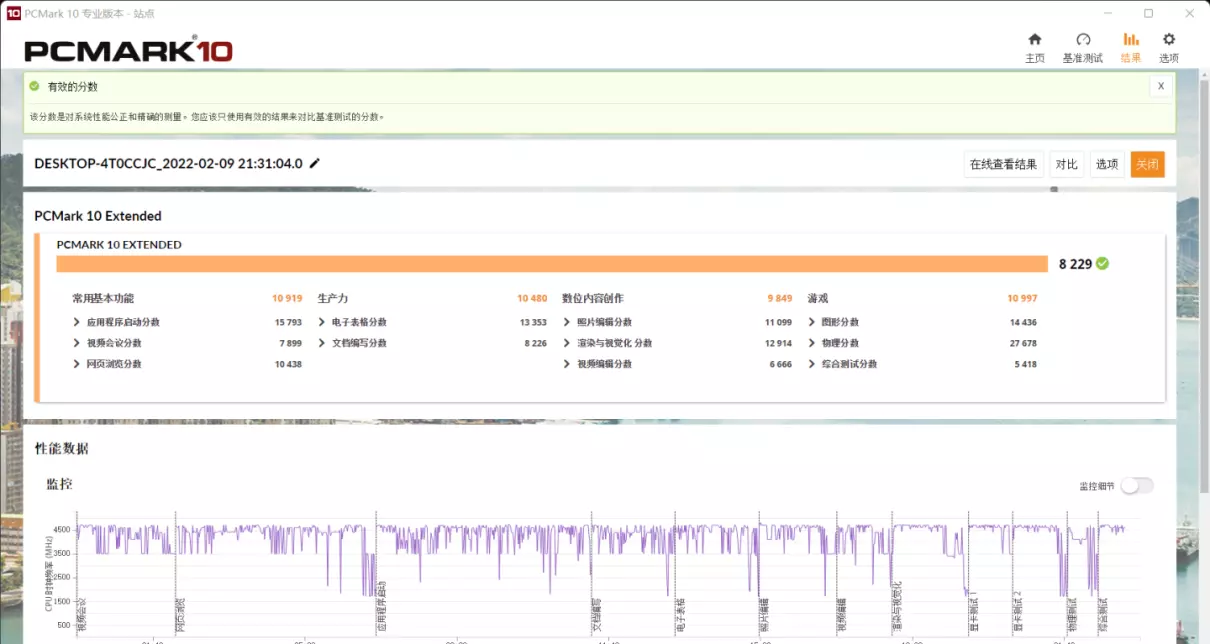Toggle the 监控细节 switch
Viewport: 1210px width, 644px height.
tap(1136, 485)
